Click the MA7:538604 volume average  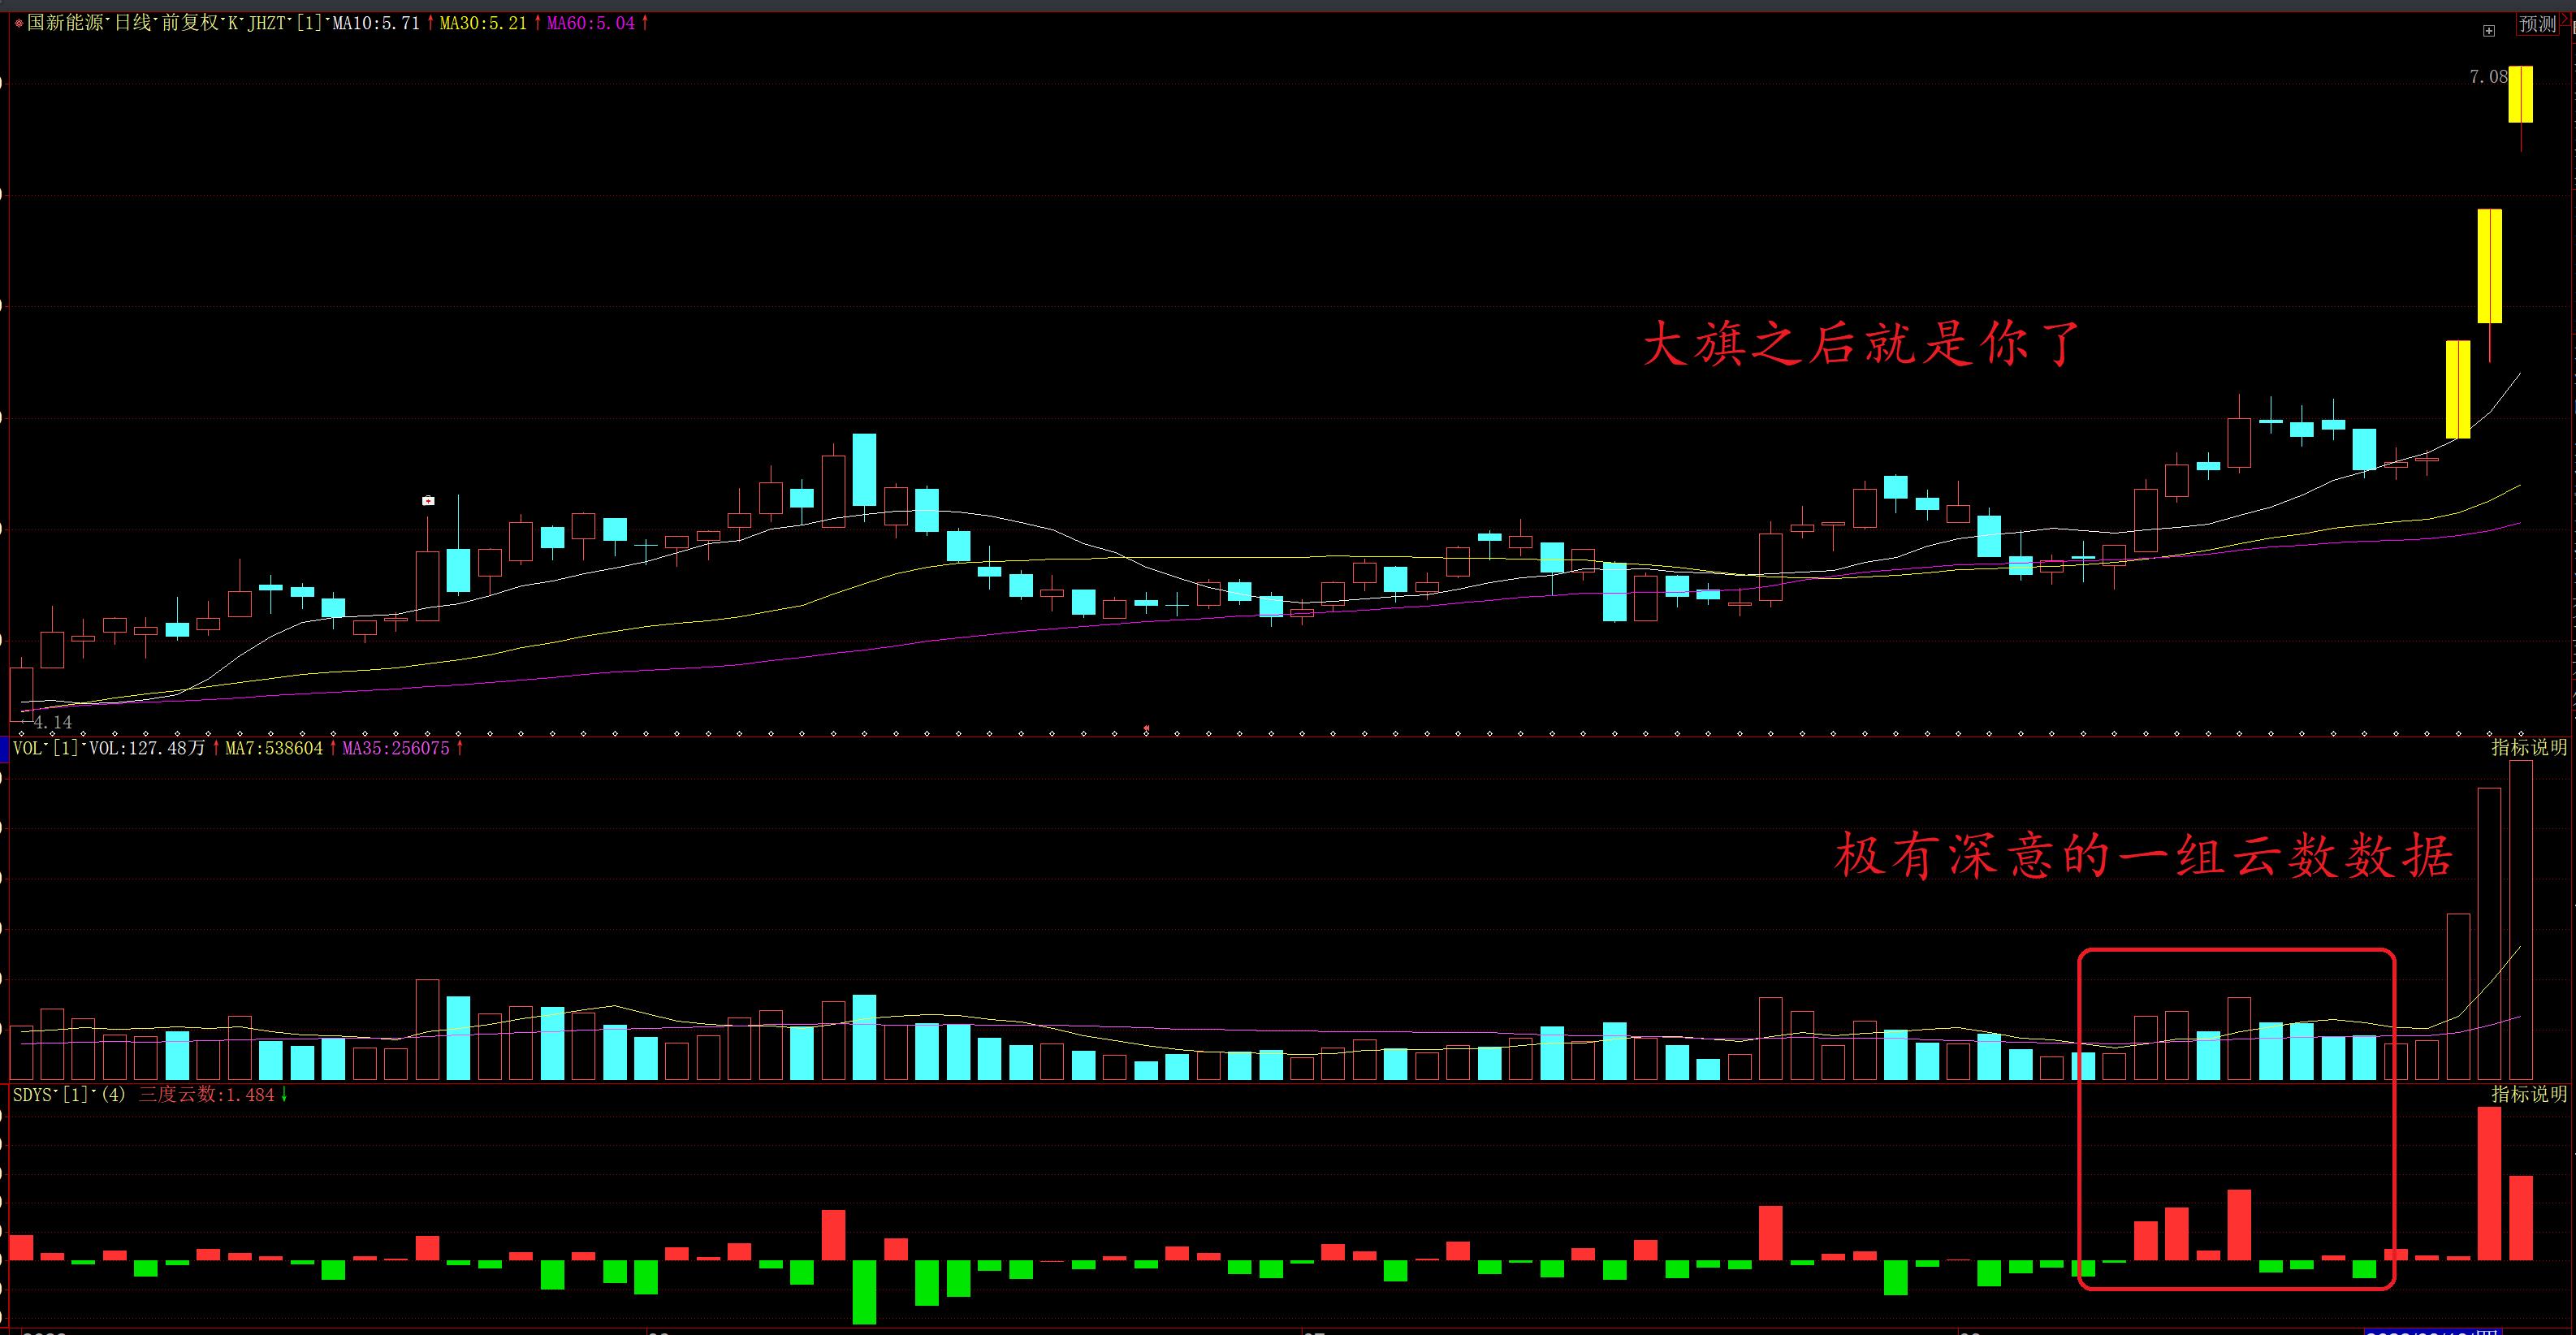tap(273, 748)
